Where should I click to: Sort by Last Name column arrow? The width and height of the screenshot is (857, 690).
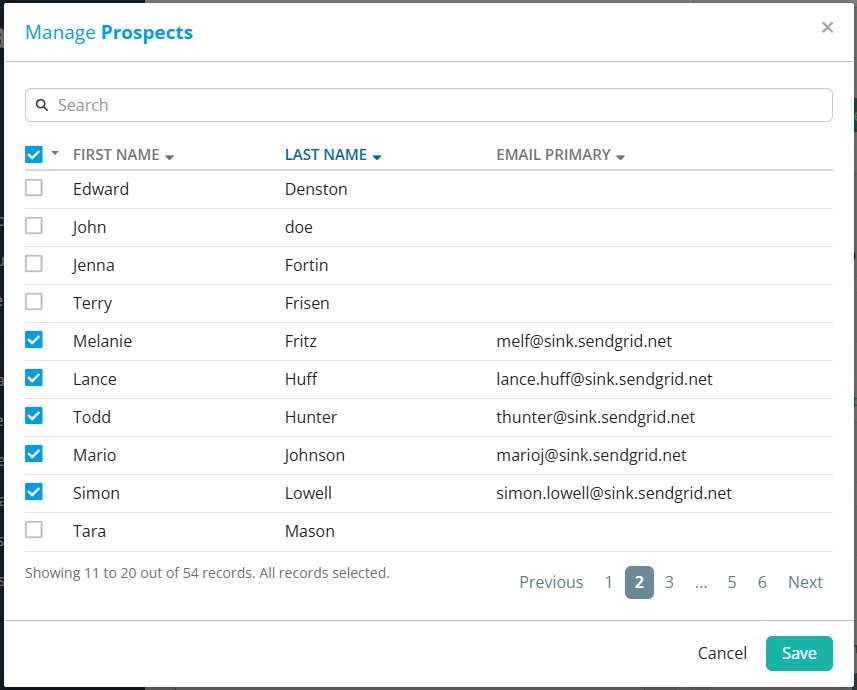(x=377, y=157)
